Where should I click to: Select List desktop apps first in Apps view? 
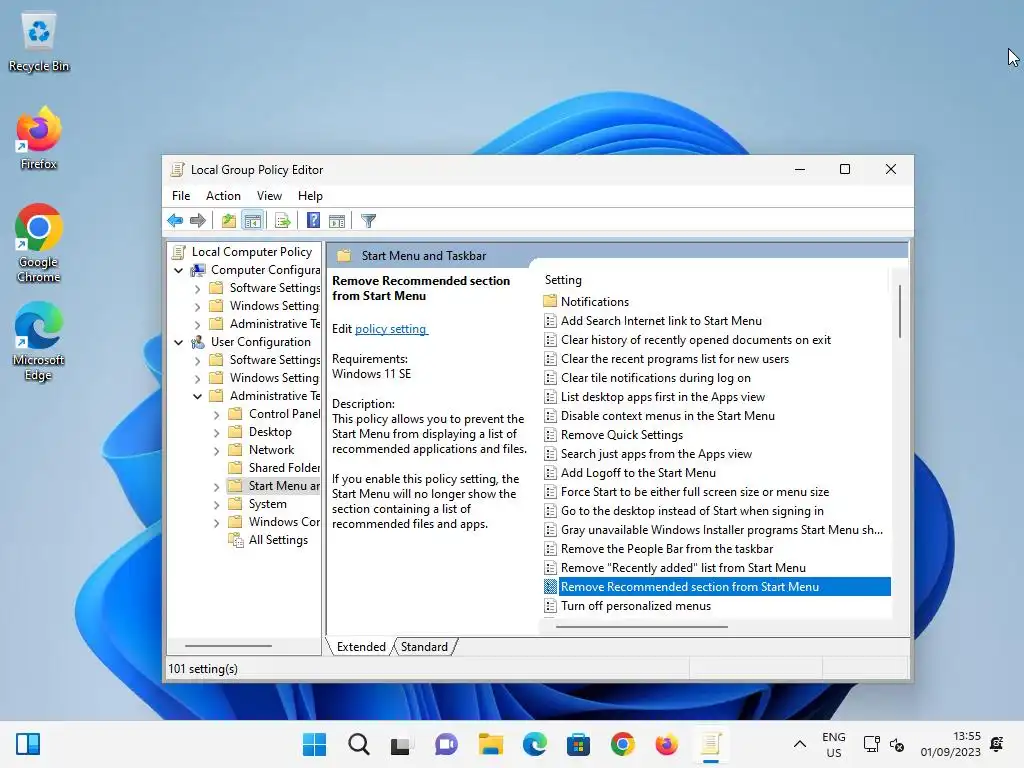(x=662, y=396)
